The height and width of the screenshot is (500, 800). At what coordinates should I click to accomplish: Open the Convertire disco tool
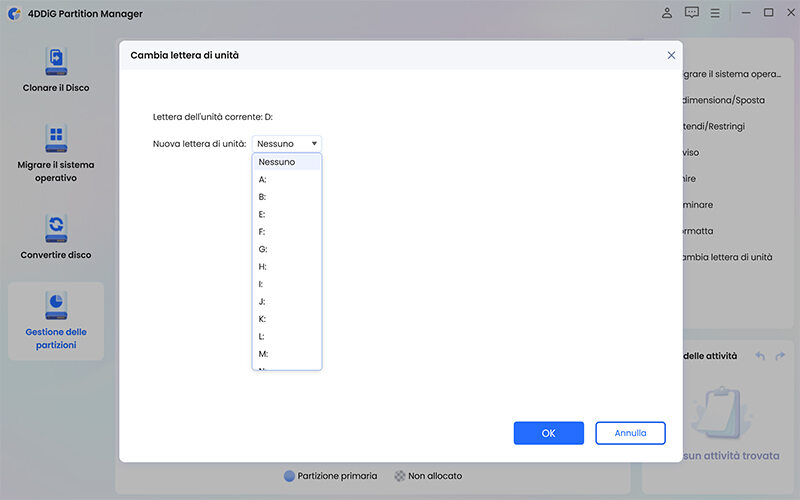click(x=56, y=237)
